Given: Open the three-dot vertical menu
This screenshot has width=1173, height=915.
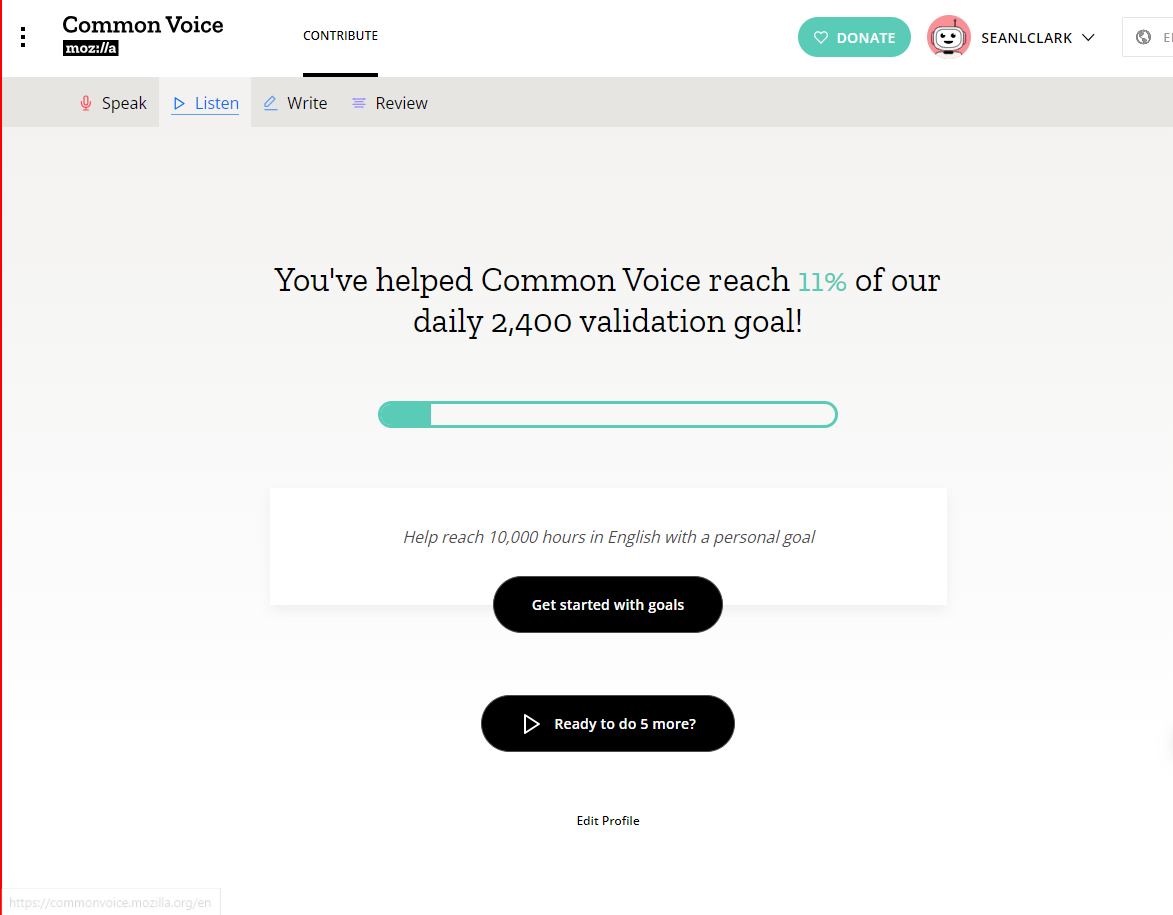Looking at the screenshot, I should 23,37.
